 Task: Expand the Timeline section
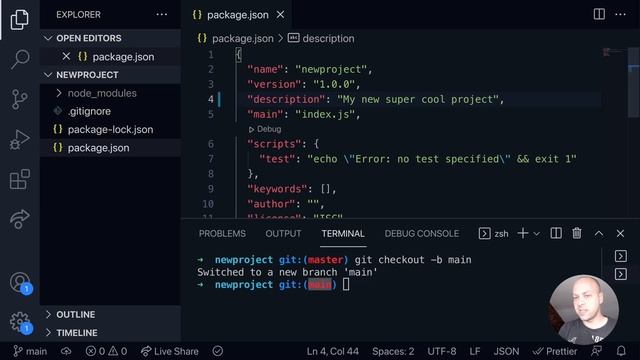click(111, 333)
